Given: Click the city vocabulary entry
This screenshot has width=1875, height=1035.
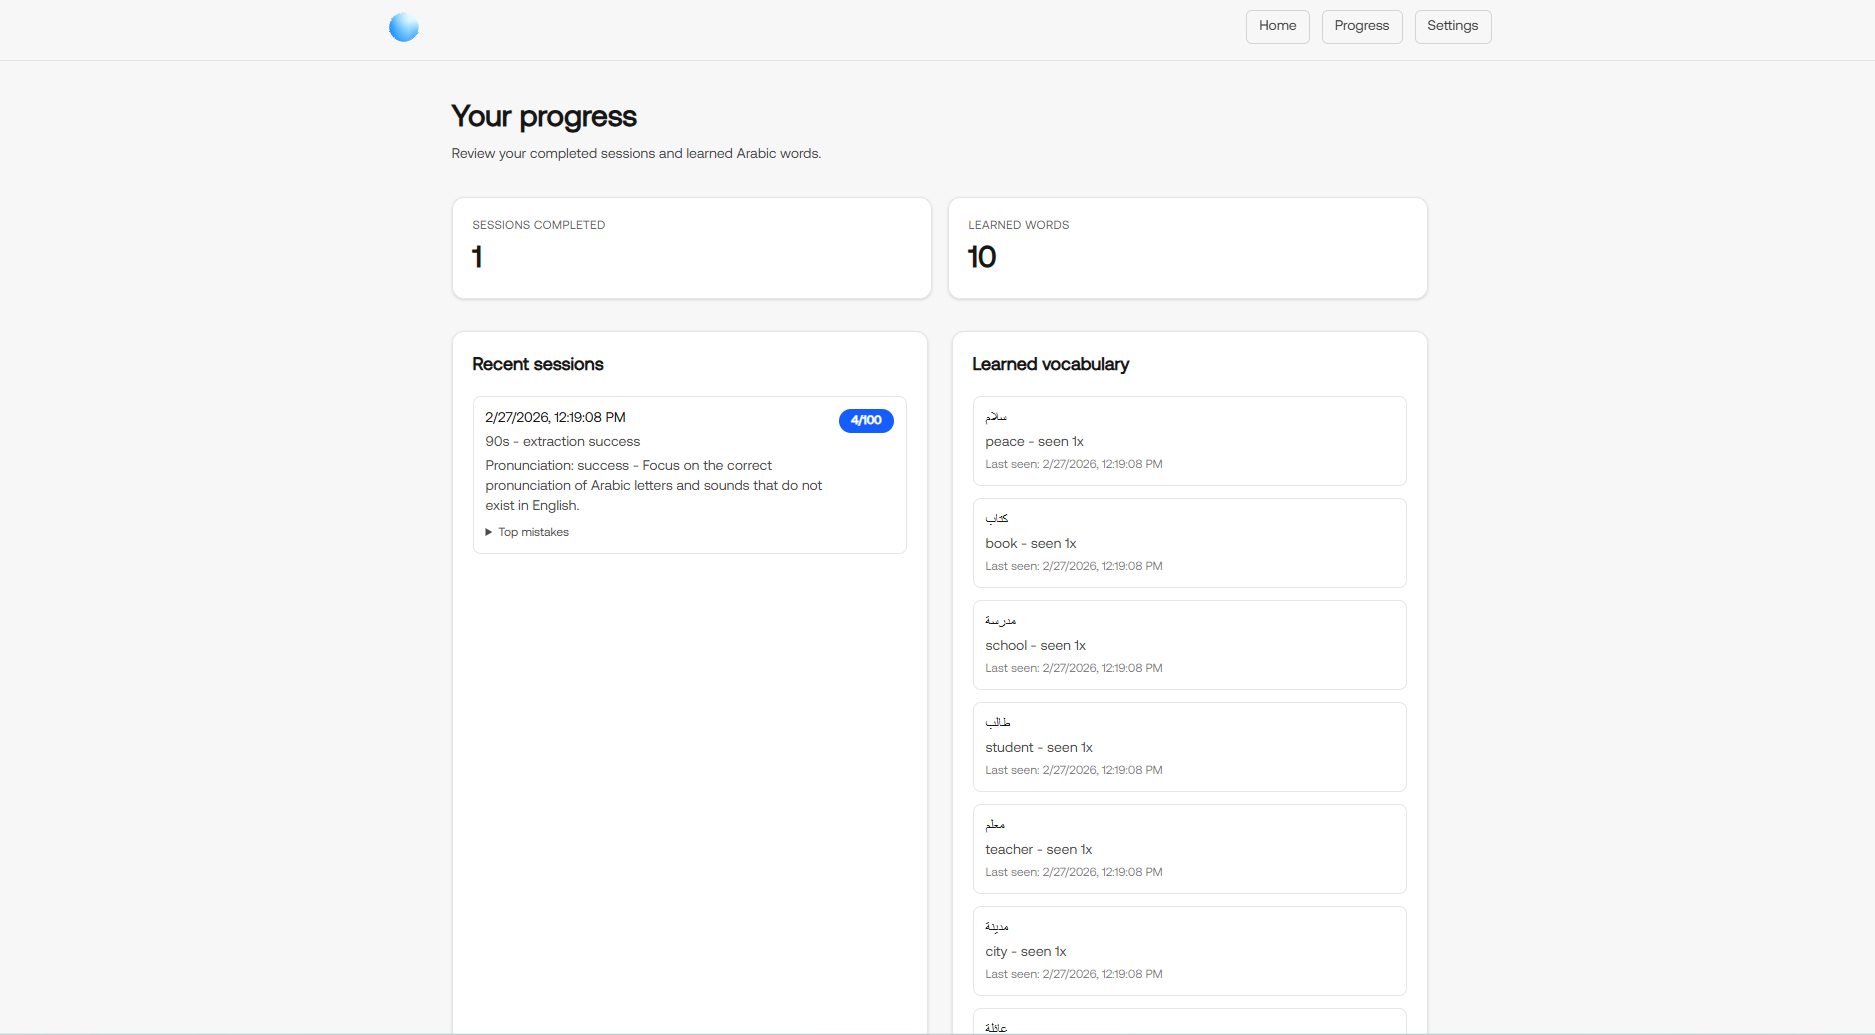Looking at the screenshot, I should click(x=1189, y=950).
